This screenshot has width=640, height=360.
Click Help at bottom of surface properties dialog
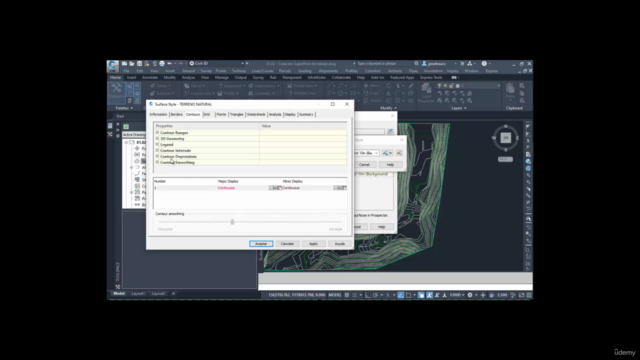click(x=381, y=227)
